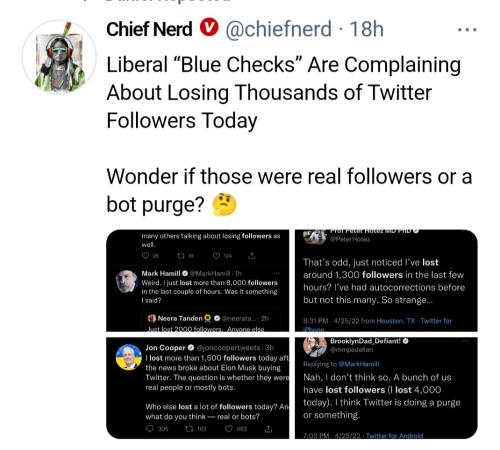500x450 pixels.
Task: Click the BrooklynDad_Defiant avatar image
Action: pyautogui.click(x=315, y=347)
